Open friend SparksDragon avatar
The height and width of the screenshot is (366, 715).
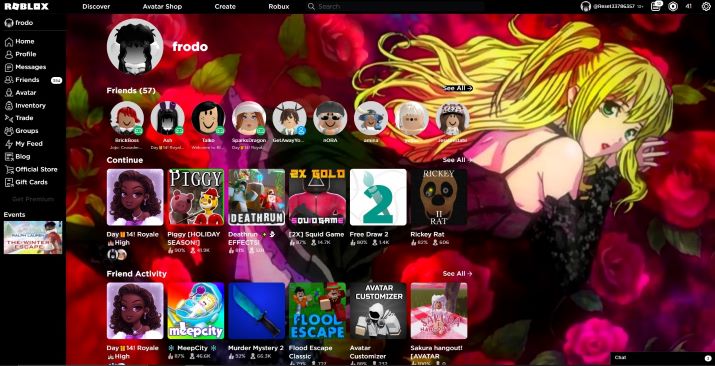249,118
